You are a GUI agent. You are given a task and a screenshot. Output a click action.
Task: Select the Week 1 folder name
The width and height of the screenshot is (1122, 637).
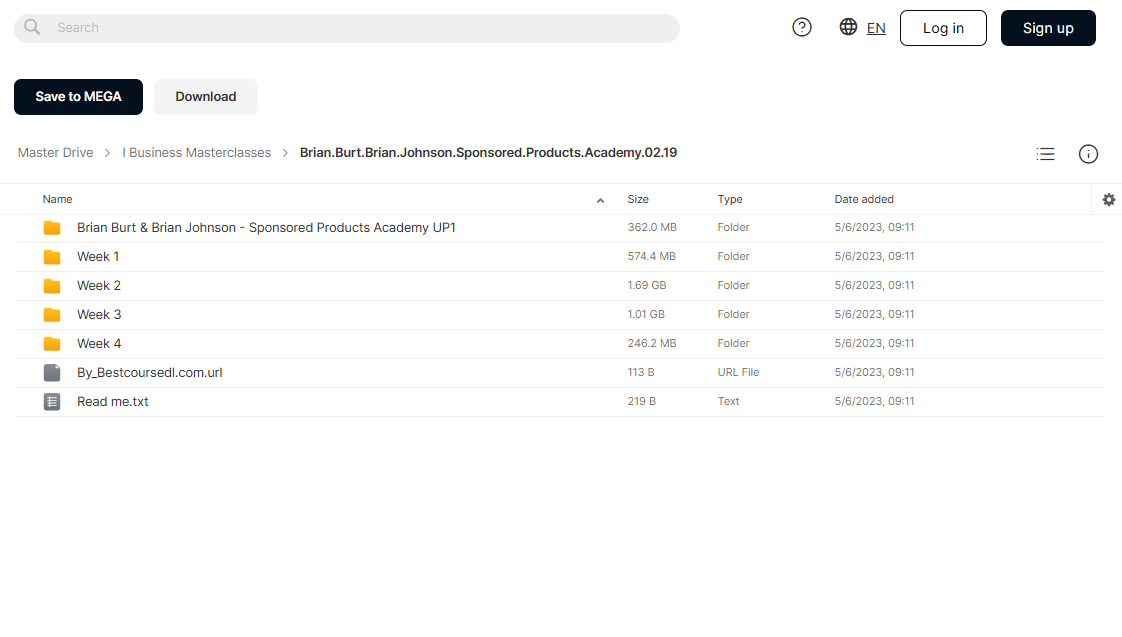pos(98,256)
